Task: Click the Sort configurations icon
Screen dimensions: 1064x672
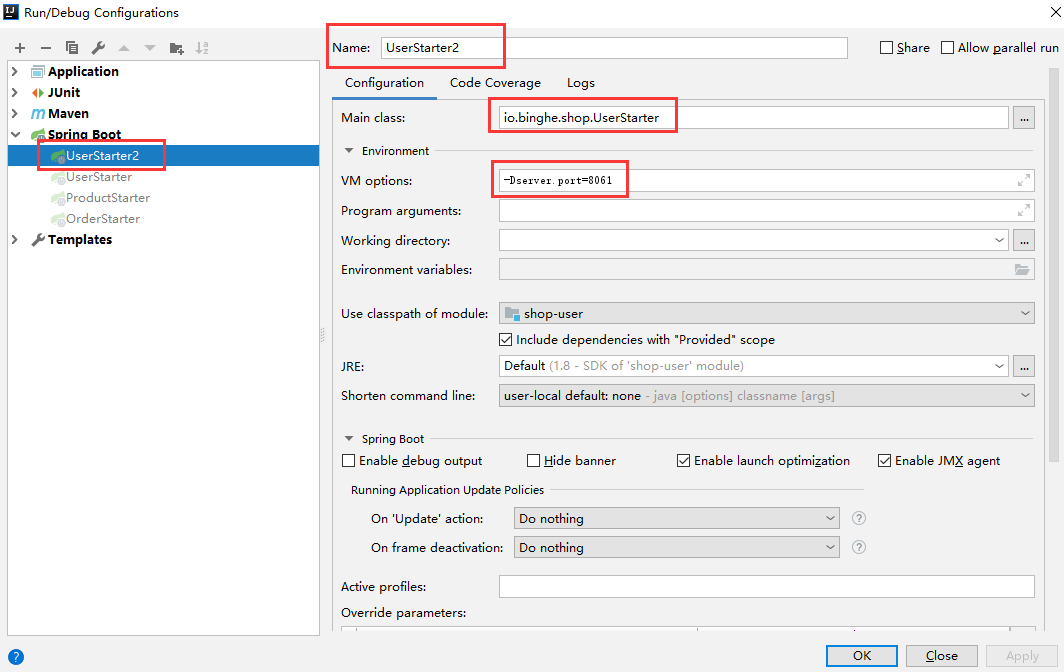Action: pos(202,48)
